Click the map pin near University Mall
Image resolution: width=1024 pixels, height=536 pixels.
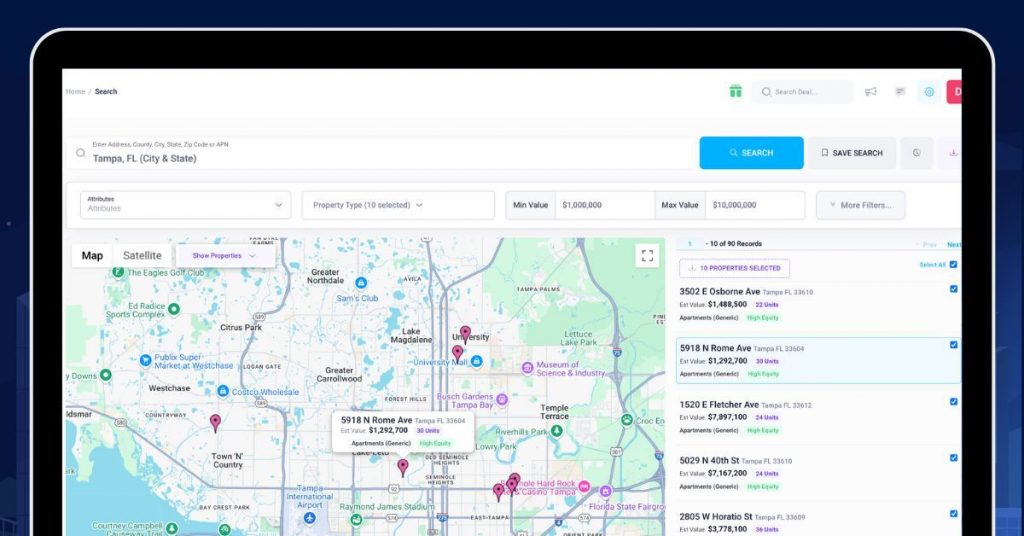pyautogui.click(x=457, y=354)
